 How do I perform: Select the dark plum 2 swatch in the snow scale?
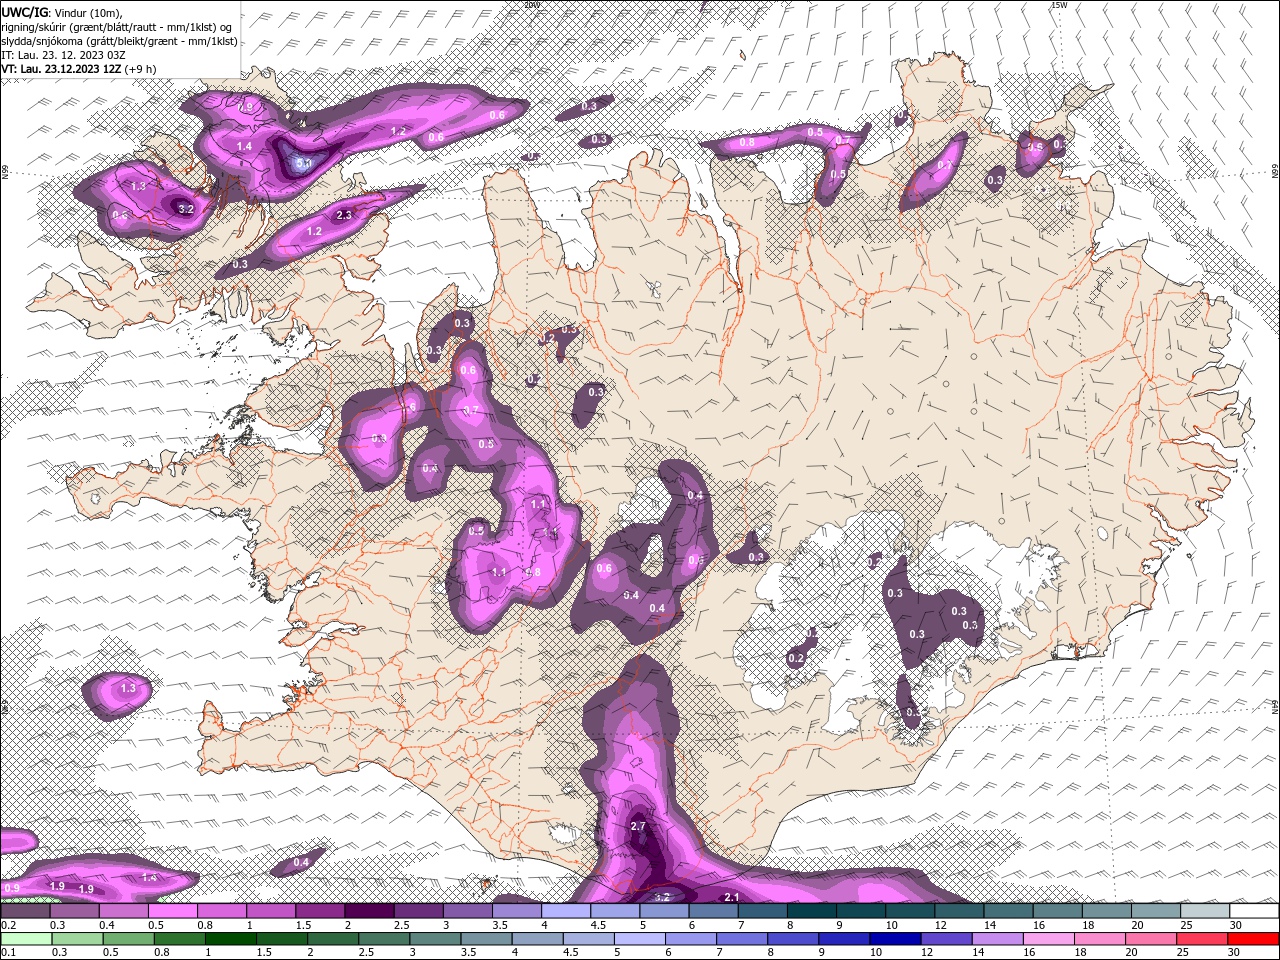tap(369, 911)
